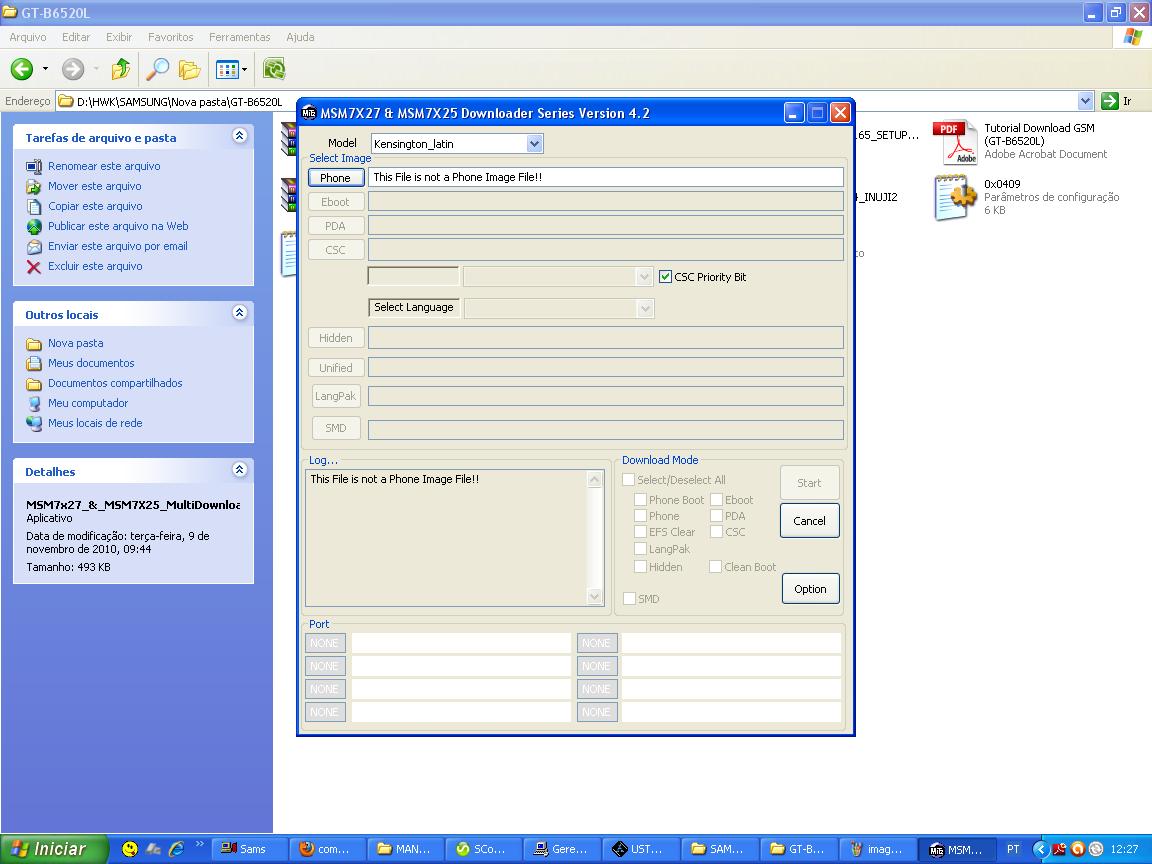Open the Favoritos menu
The height and width of the screenshot is (864, 1152).
tap(170, 37)
